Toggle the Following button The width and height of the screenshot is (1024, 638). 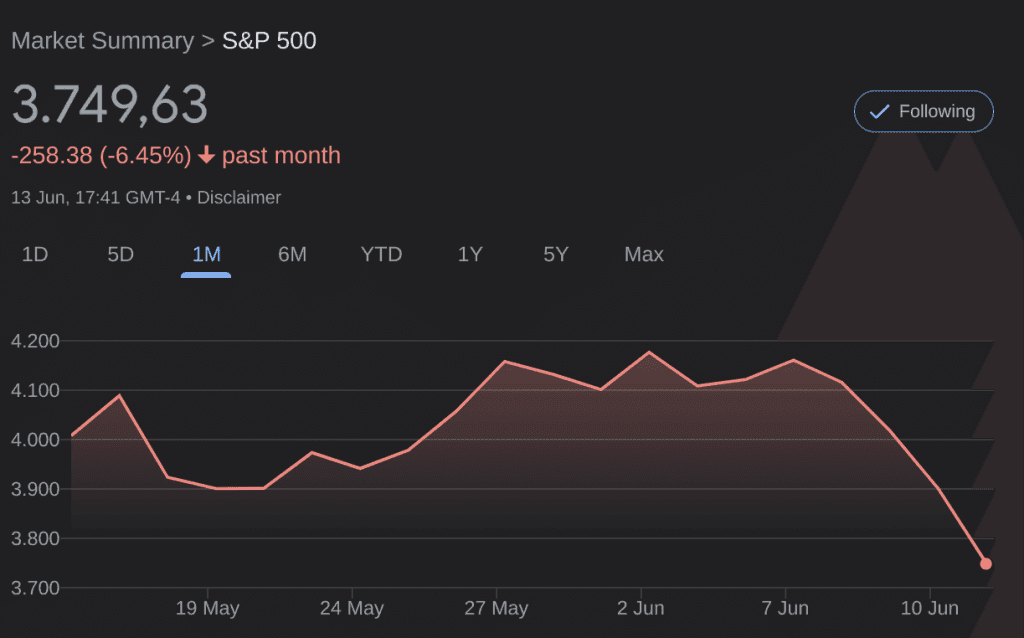[923, 111]
